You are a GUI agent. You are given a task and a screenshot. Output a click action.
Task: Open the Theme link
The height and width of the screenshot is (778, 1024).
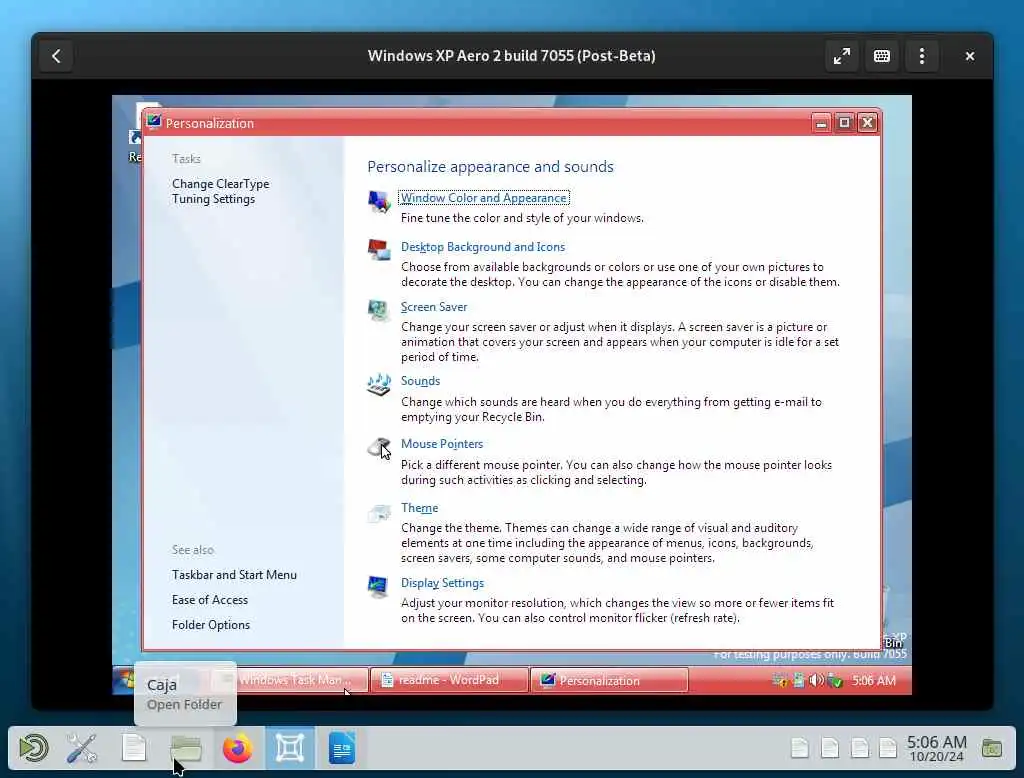tap(419, 508)
